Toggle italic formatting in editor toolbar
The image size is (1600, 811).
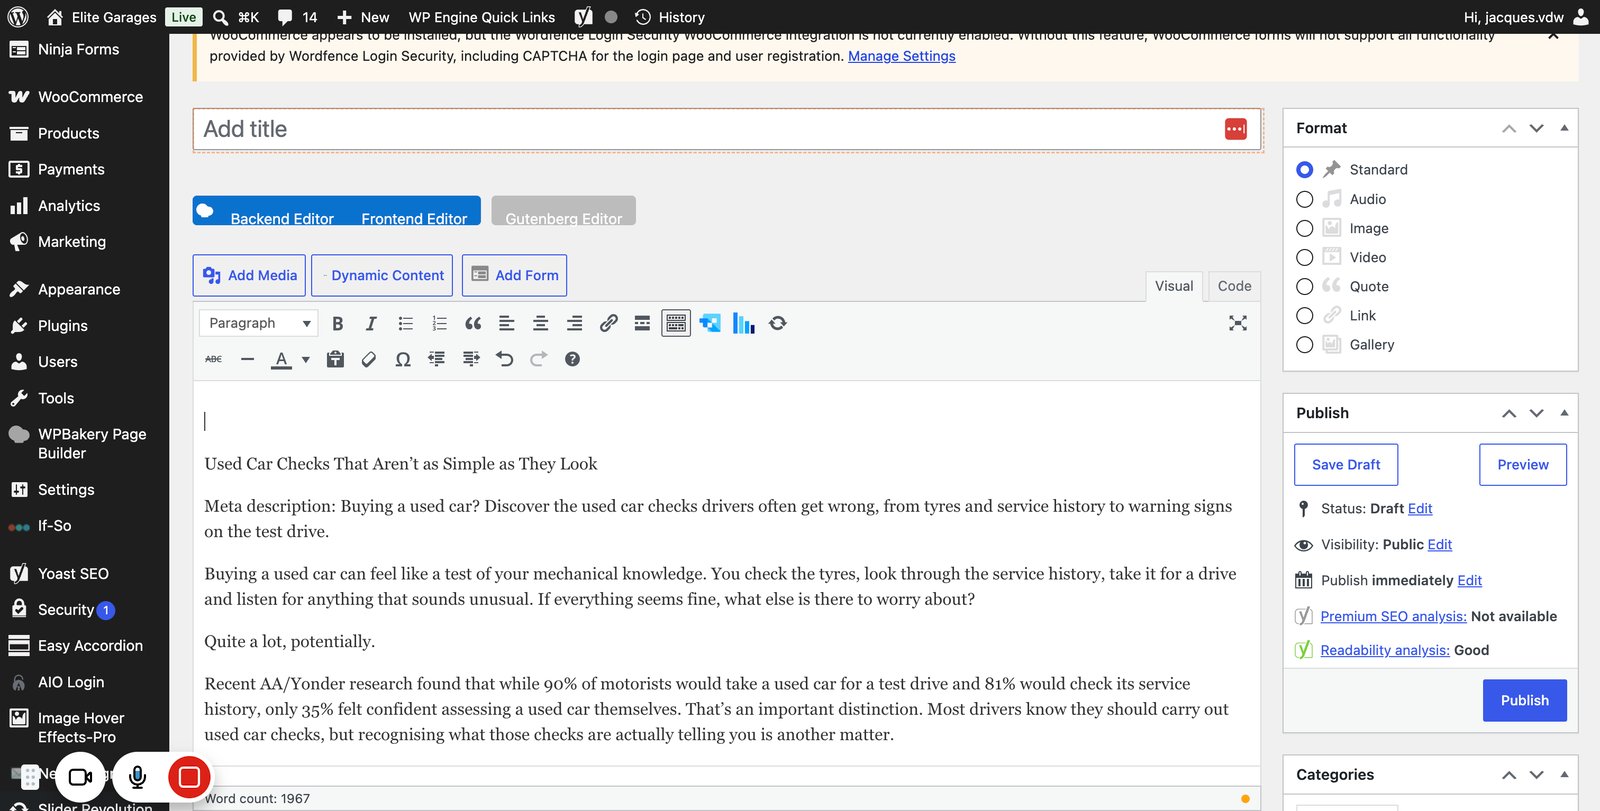(x=371, y=323)
